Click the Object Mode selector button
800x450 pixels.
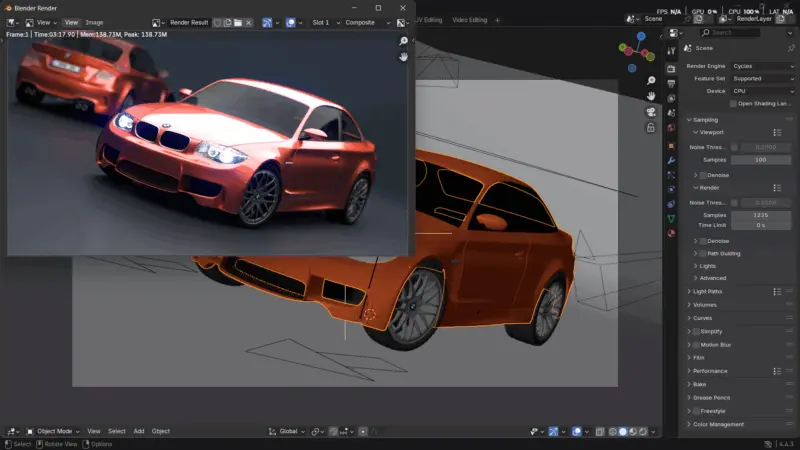coord(50,431)
